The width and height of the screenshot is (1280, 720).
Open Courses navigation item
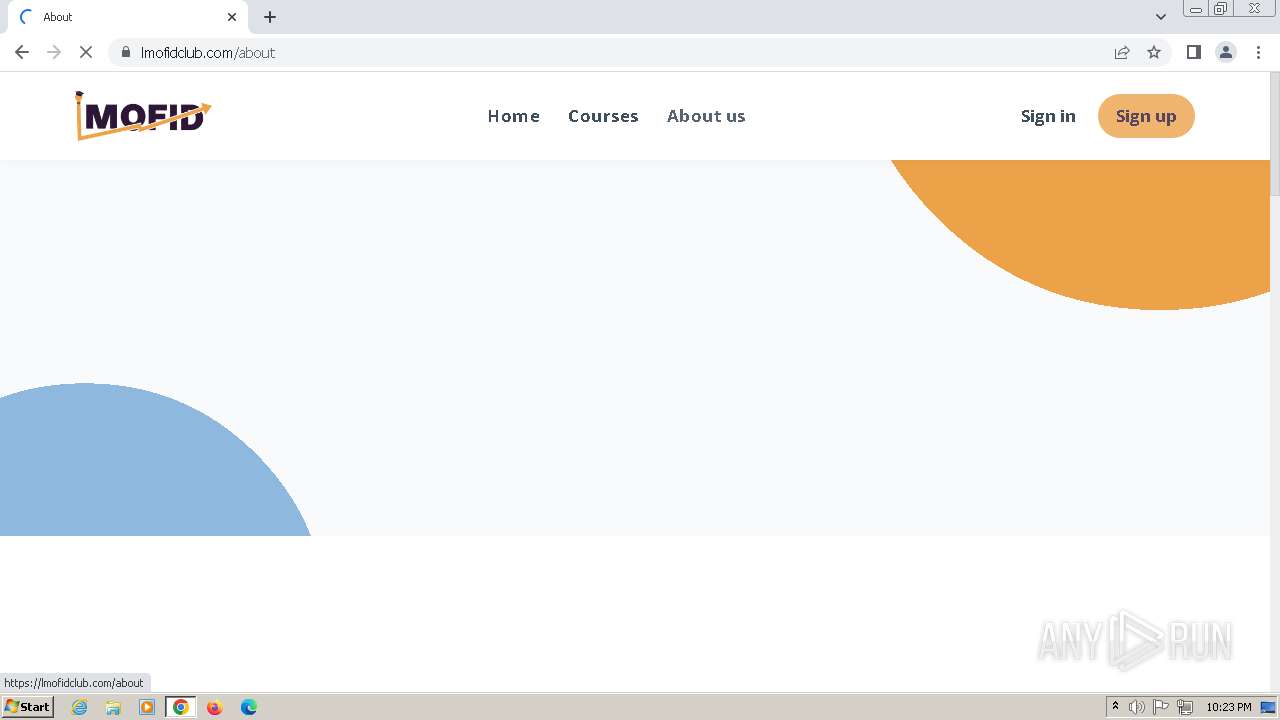coord(603,116)
